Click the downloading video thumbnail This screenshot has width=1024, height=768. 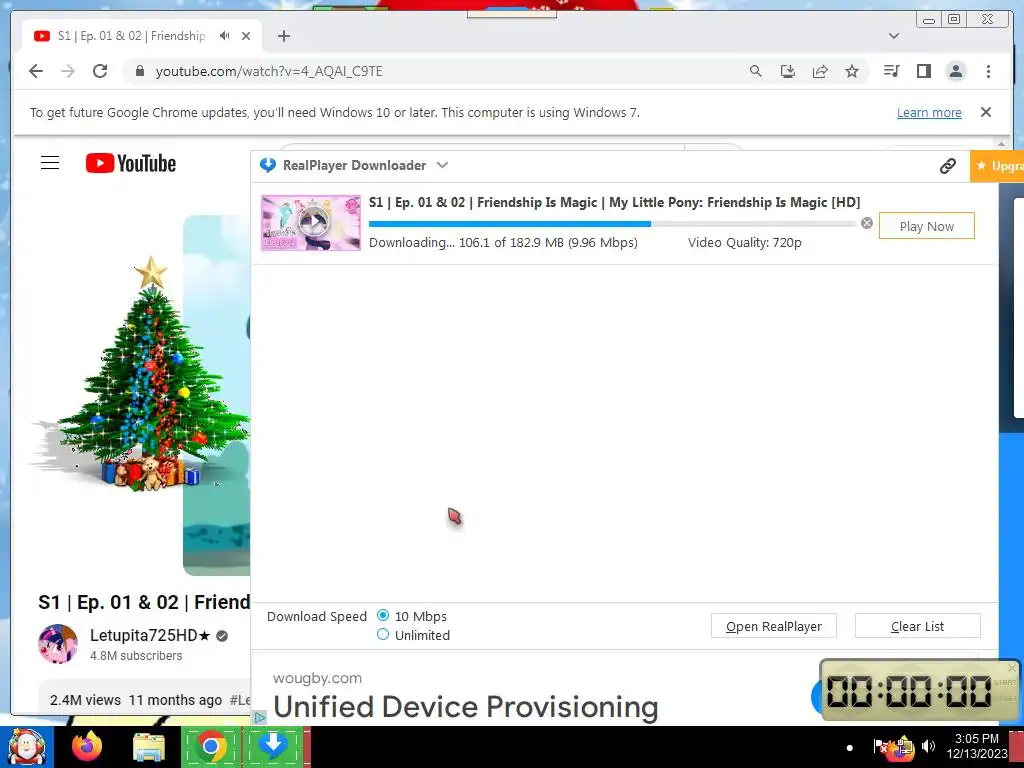point(311,223)
